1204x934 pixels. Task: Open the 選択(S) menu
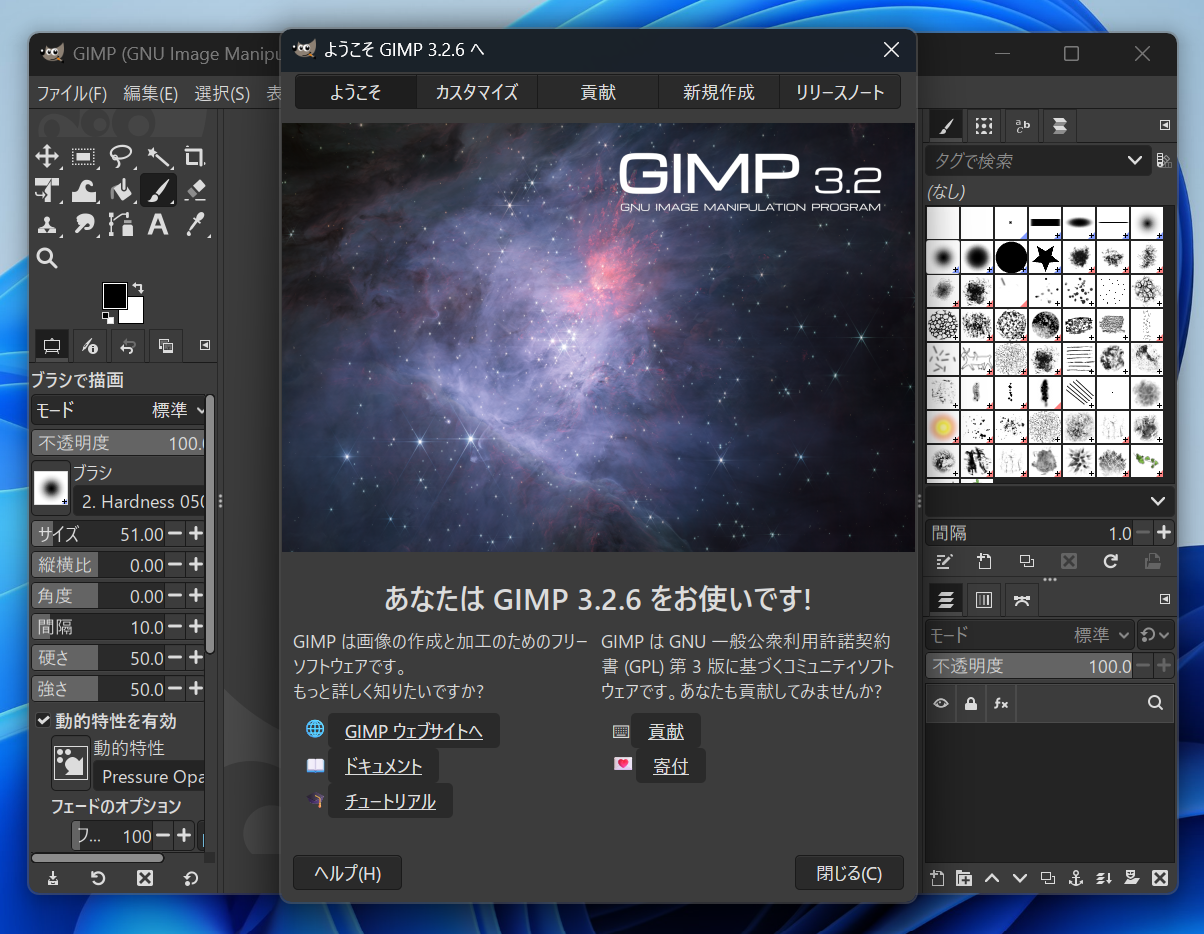[x=222, y=94]
